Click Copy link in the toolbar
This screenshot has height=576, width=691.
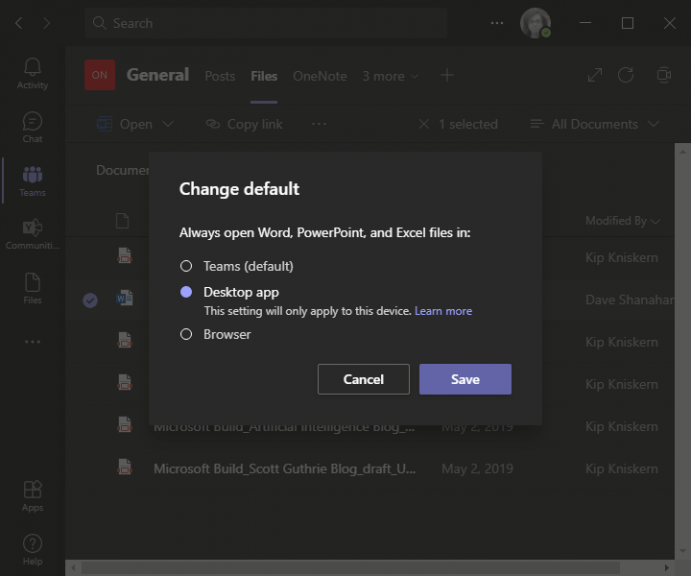pyautogui.click(x=245, y=124)
